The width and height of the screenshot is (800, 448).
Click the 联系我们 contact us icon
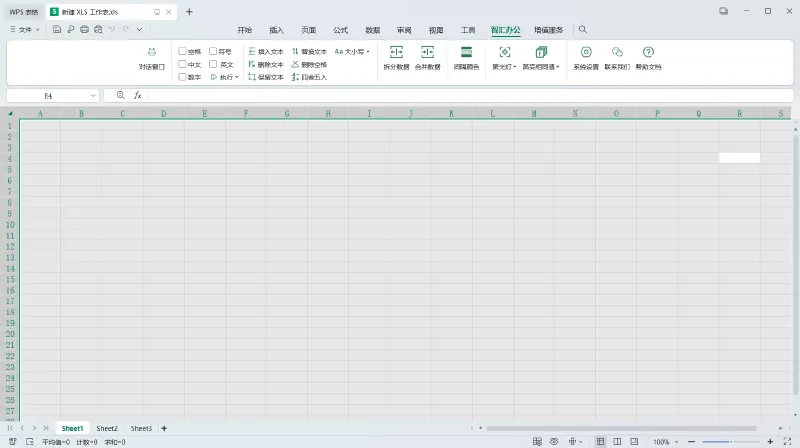(x=617, y=58)
